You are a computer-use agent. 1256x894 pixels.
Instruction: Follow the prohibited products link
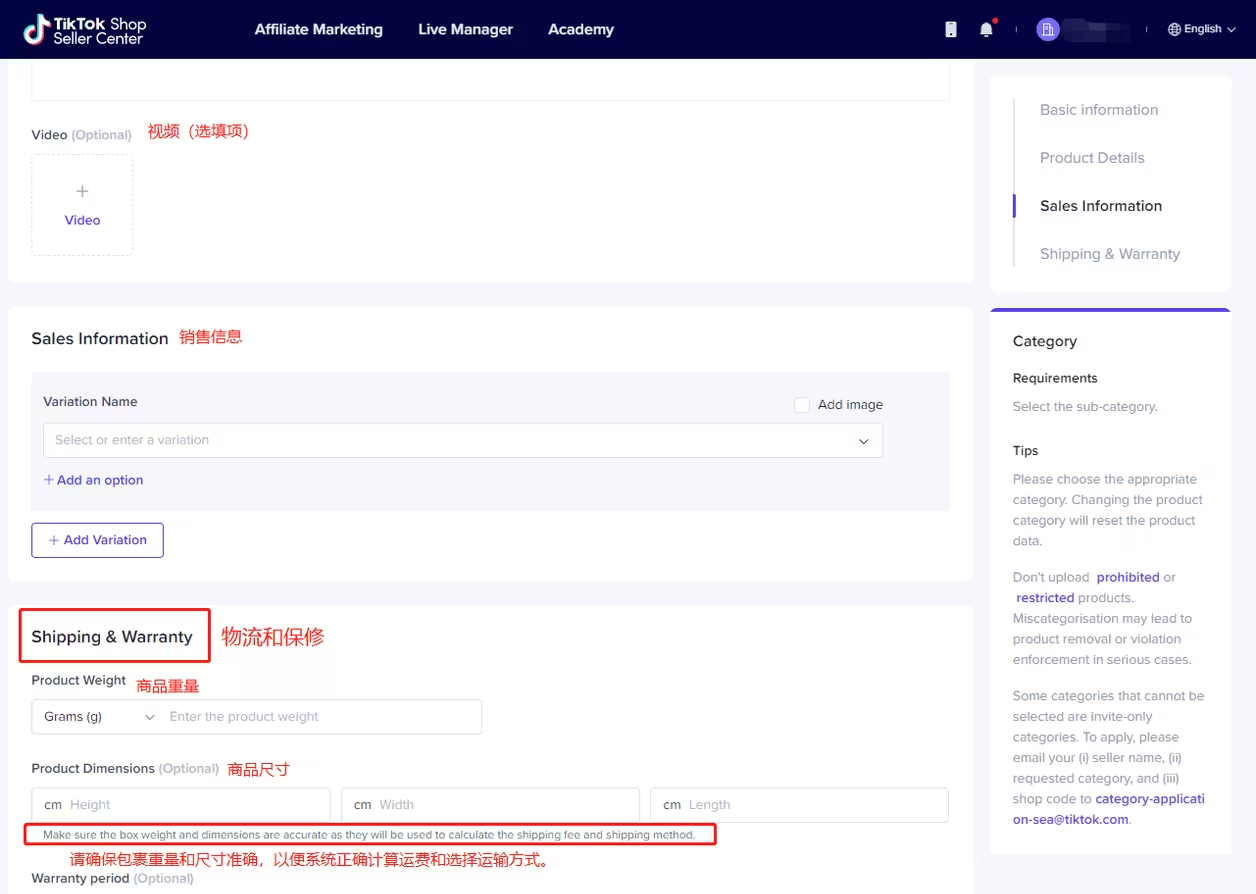[1127, 577]
